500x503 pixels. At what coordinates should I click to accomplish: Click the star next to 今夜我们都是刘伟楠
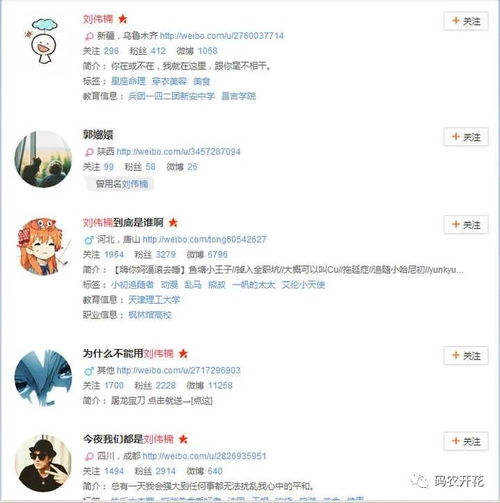[183, 439]
